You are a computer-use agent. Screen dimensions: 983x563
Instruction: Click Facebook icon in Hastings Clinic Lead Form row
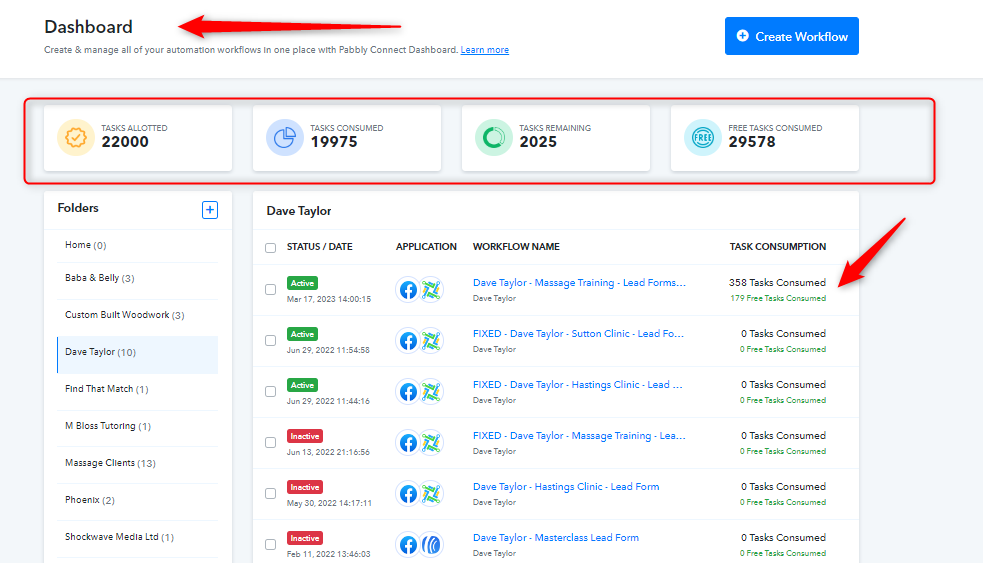[408, 494]
